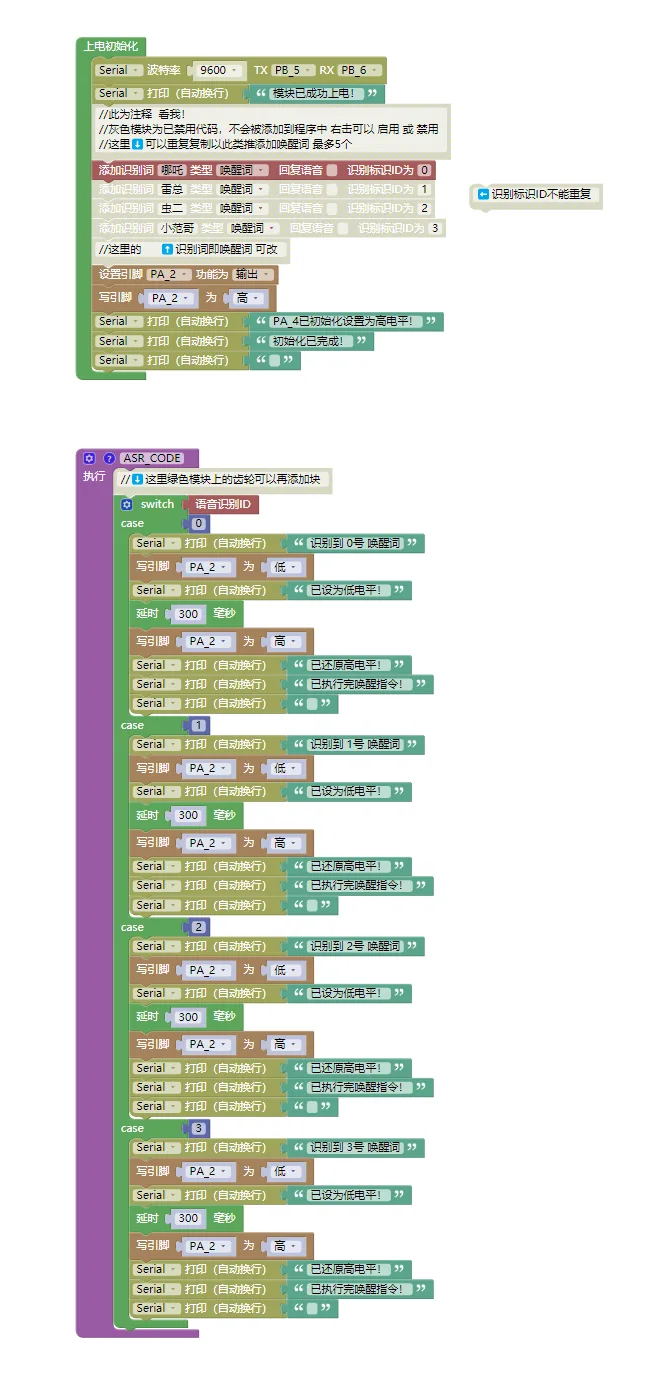Image resolution: width=670 pixels, height=1383 pixels.
Task: Open the 高 level dropdown in initialization 写引脚 block
Action: pos(247,298)
